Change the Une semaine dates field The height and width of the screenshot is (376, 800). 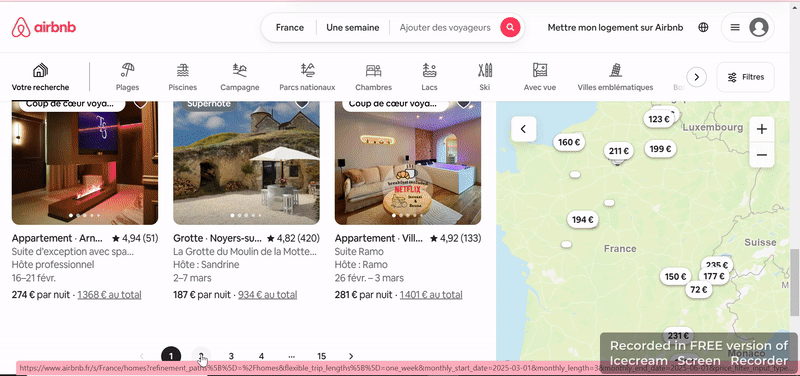tap(353, 28)
